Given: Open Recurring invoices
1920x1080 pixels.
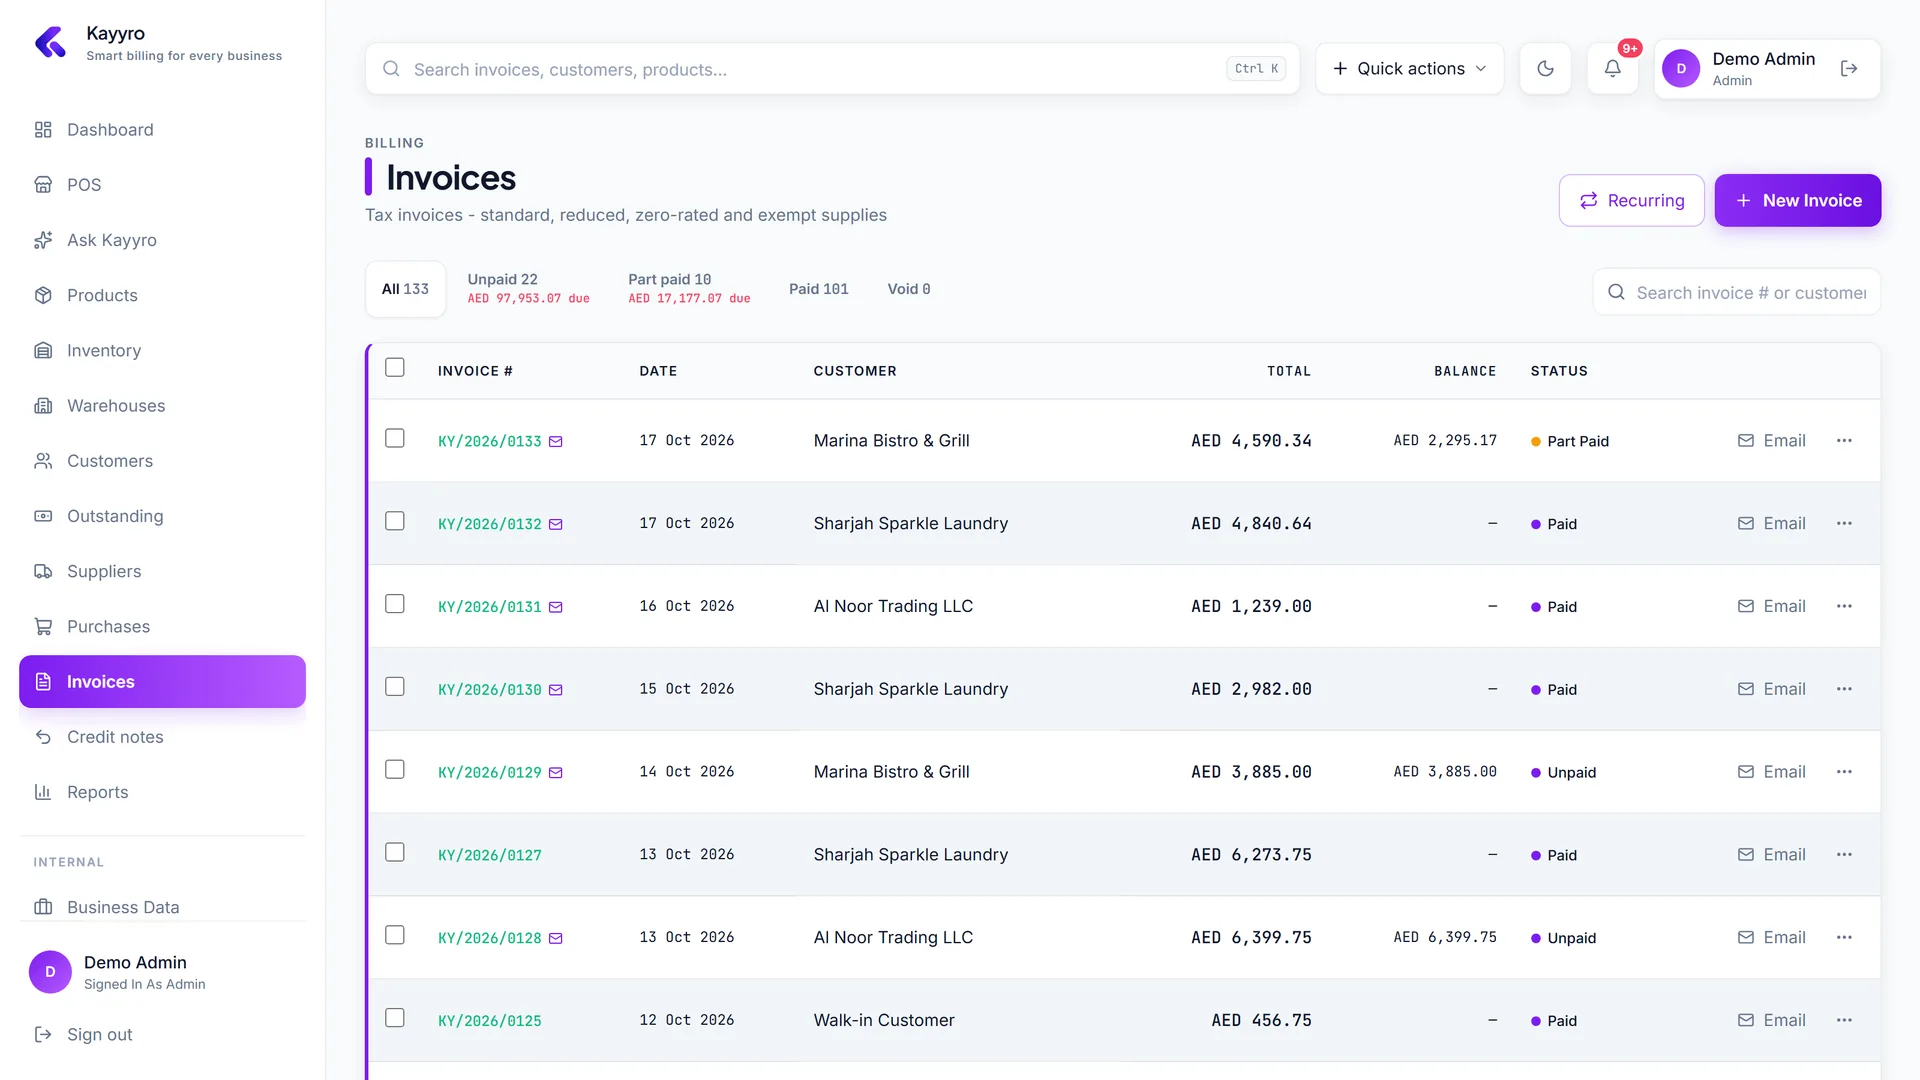Looking at the screenshot, I should click(1631, 201).
